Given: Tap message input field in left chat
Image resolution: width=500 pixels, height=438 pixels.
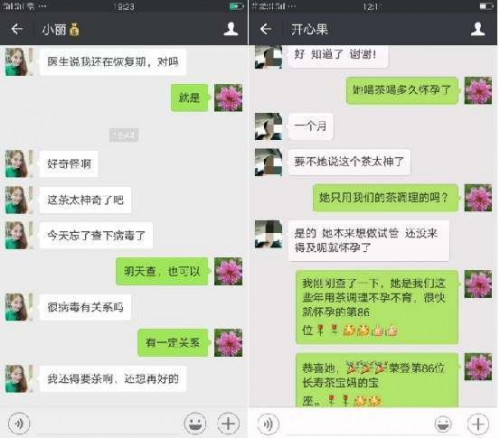Looking at the screenshot, I should [x=107, y=425].
